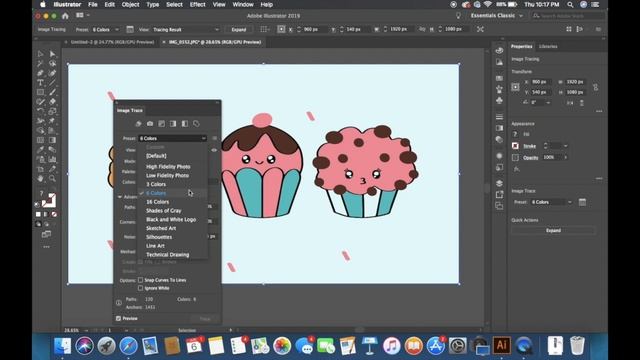Open the Object menu
This screenshot has width=640, height=360.
(130, 4)
